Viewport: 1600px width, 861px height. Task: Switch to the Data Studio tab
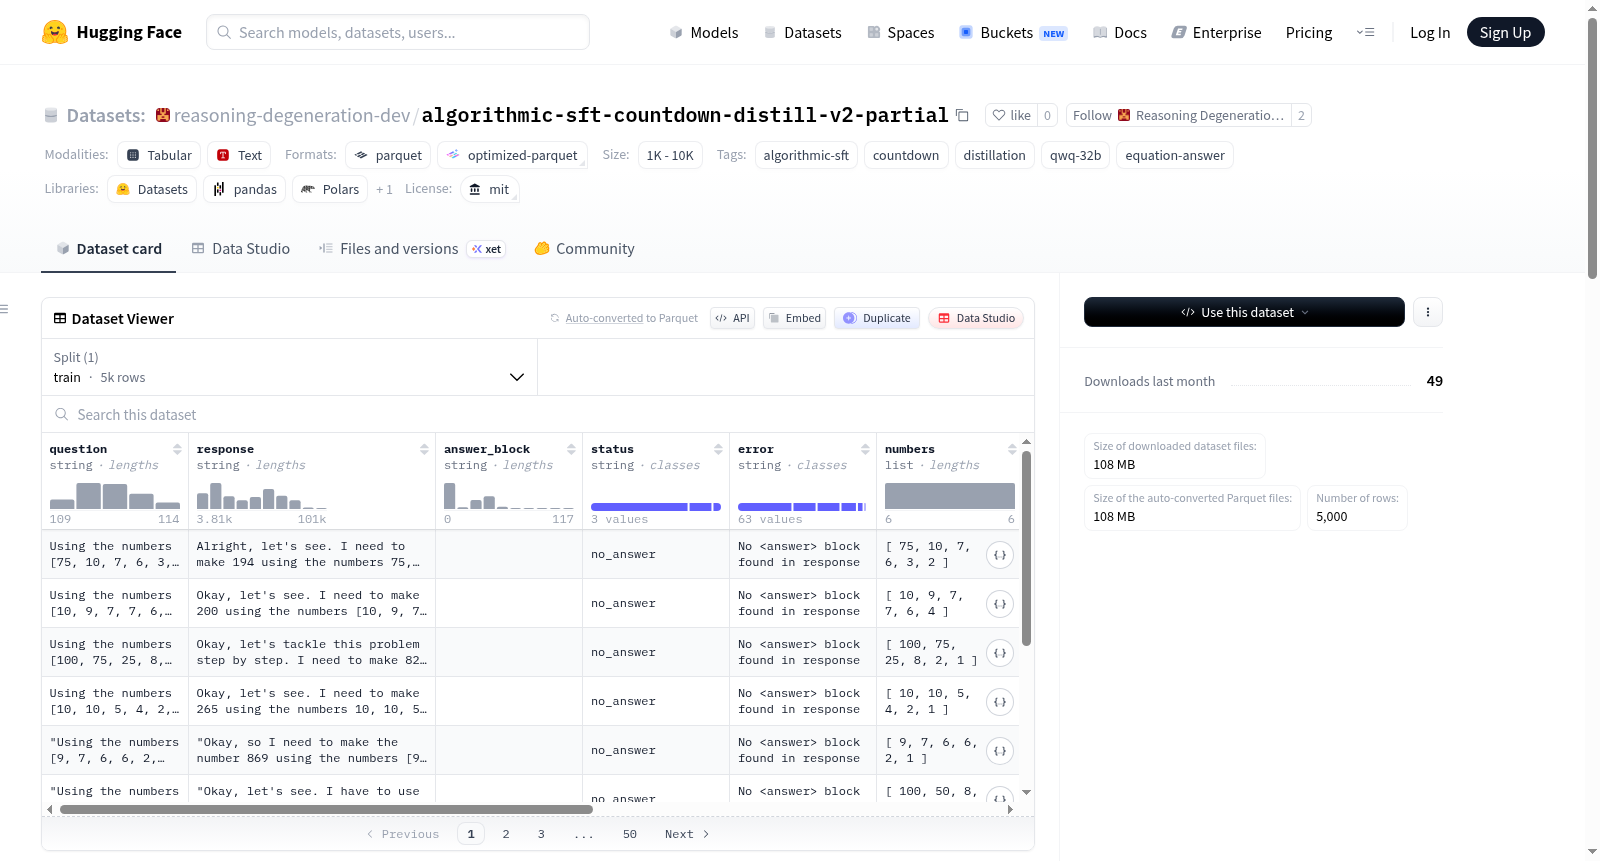(x=241, y=249)
